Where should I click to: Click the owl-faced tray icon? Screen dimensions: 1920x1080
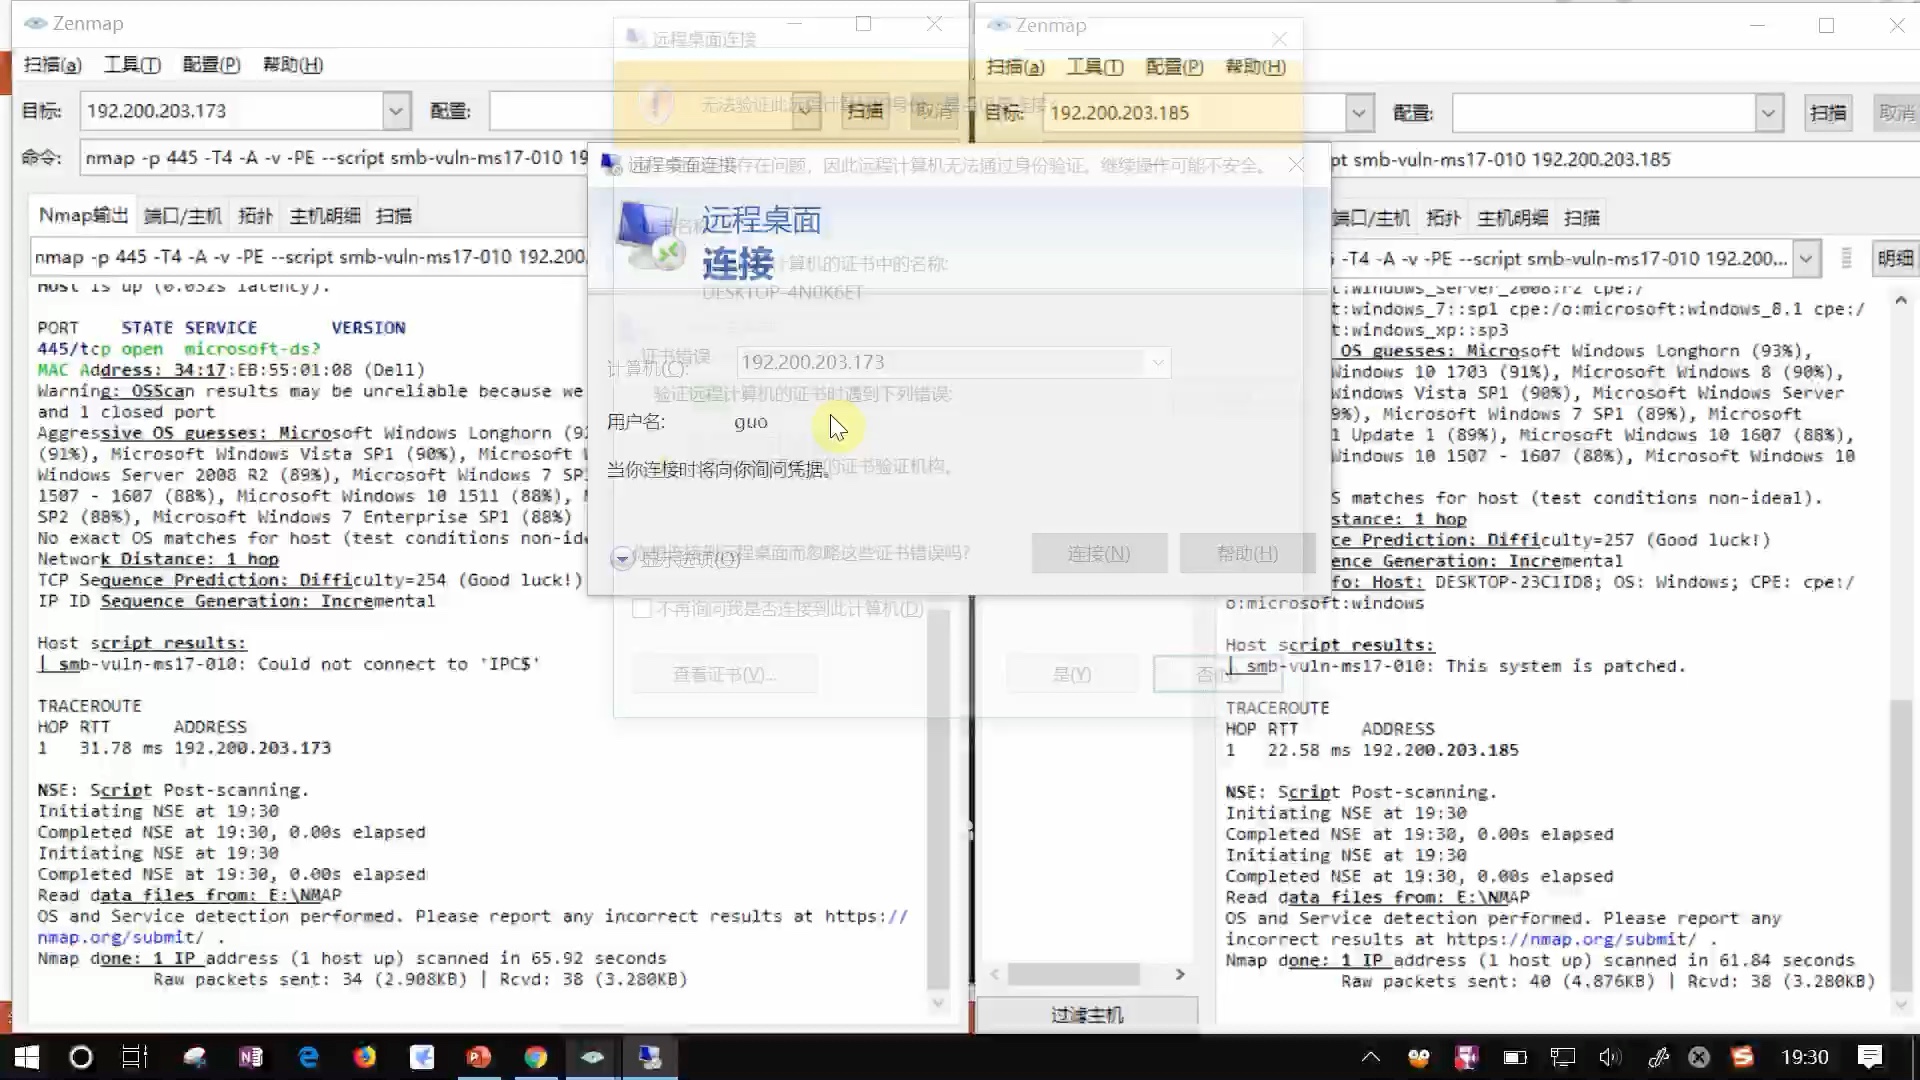[1419, 1057]
